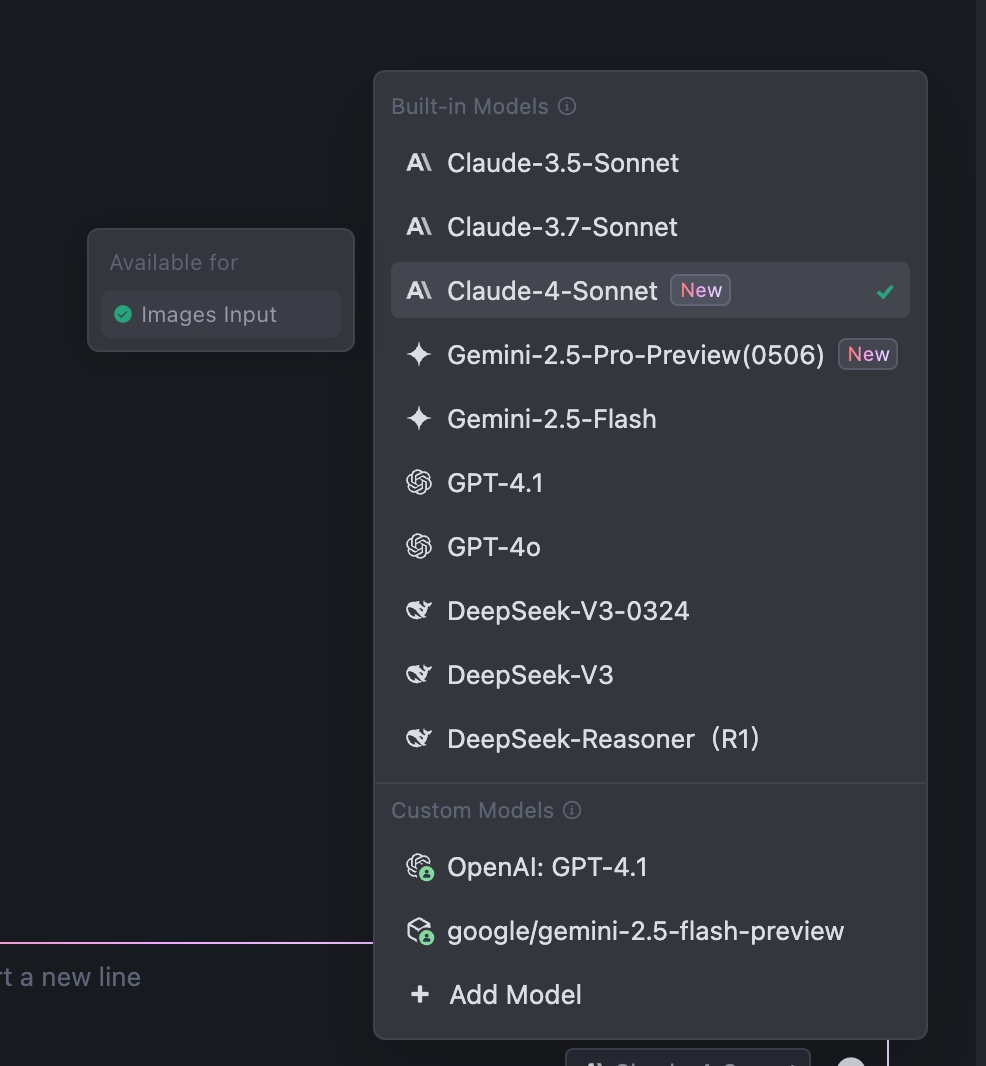Click green checkmark on Claude-4-Sonnet row
This screenshot has width=986, height=1066.
885,292
